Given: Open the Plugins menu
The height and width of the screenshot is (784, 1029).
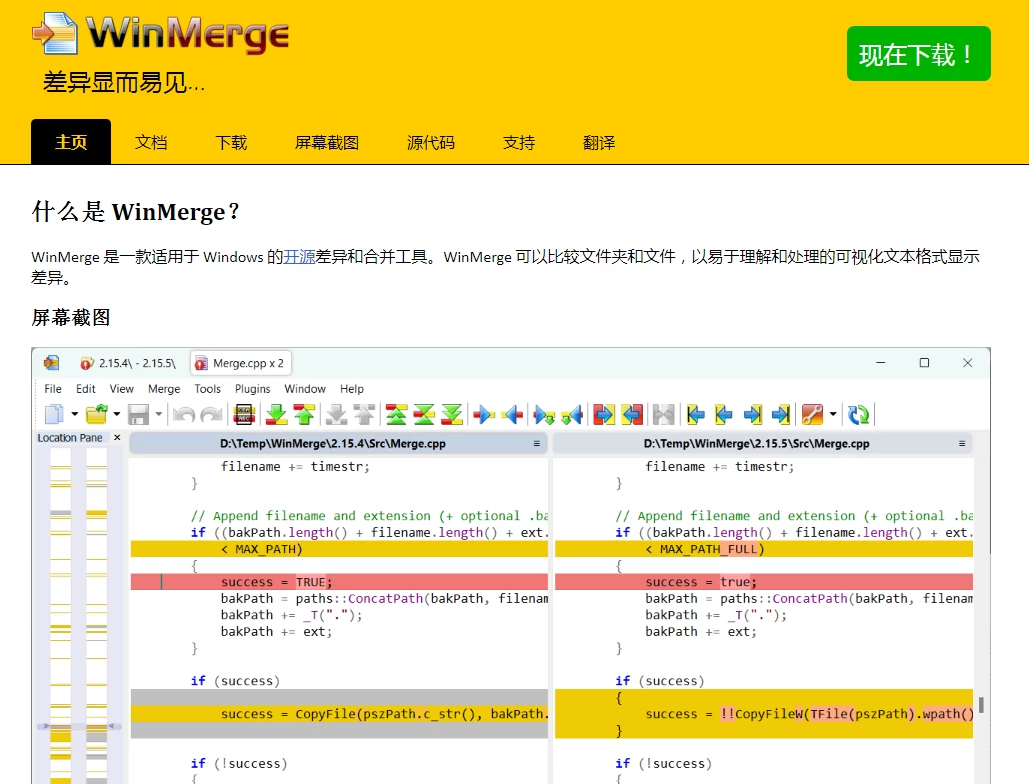Looking at the screenshot, I should tap(253, 389).
